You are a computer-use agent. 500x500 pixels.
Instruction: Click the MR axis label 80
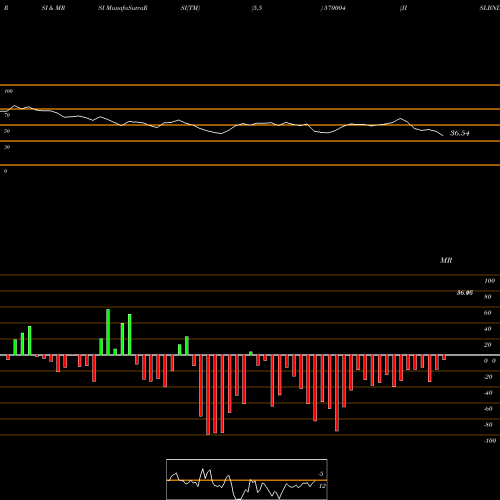[x=488, y=297]
